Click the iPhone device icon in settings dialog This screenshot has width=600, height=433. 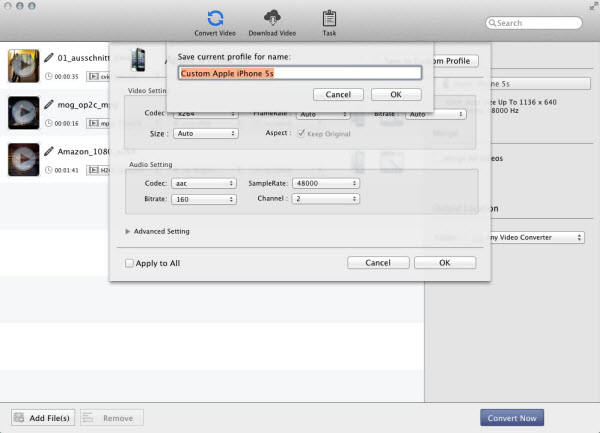pyautogui.click(x=138, y=60)
